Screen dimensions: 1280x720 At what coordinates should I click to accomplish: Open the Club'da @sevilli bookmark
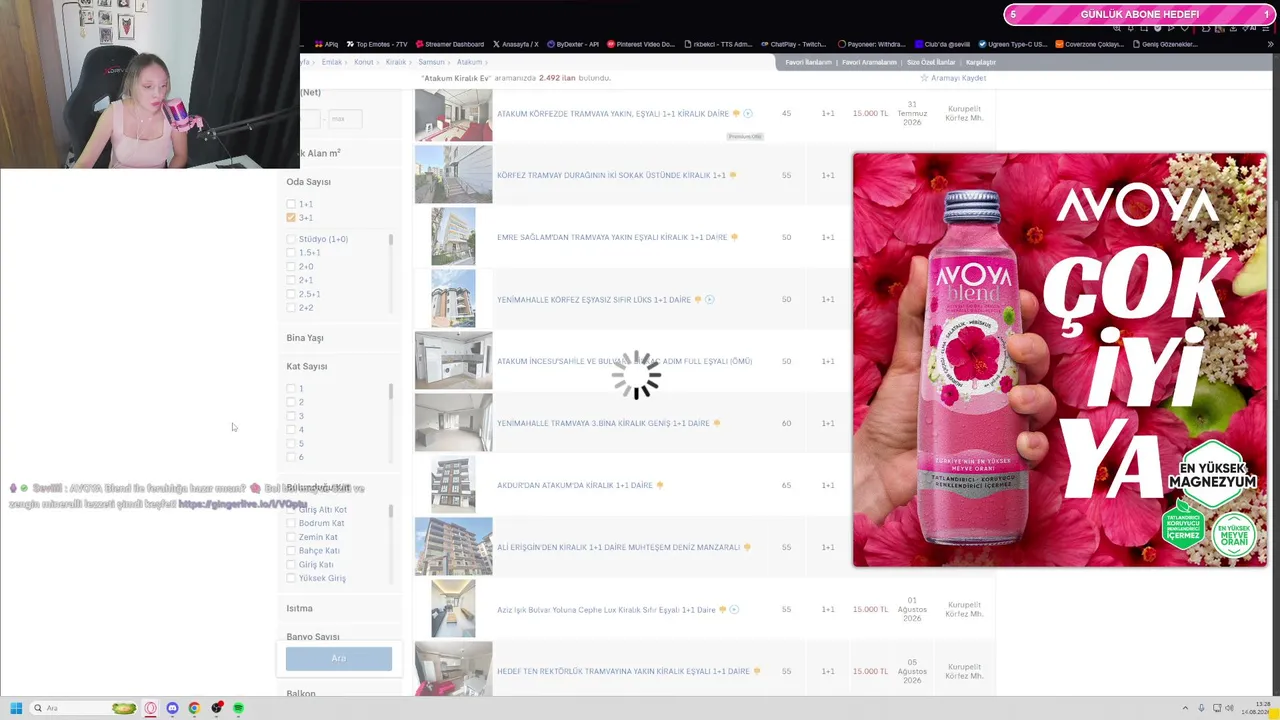(942, 44)
